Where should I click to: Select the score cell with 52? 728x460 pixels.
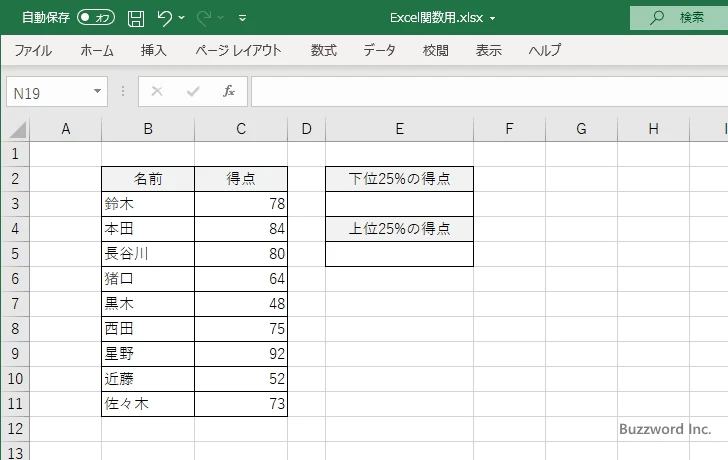(241, 379)
